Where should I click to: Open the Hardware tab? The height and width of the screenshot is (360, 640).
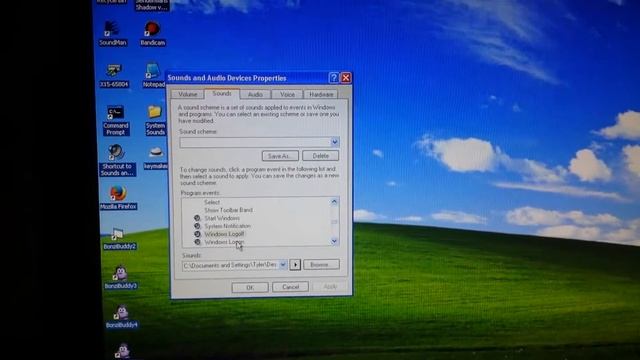pos(321,94)
